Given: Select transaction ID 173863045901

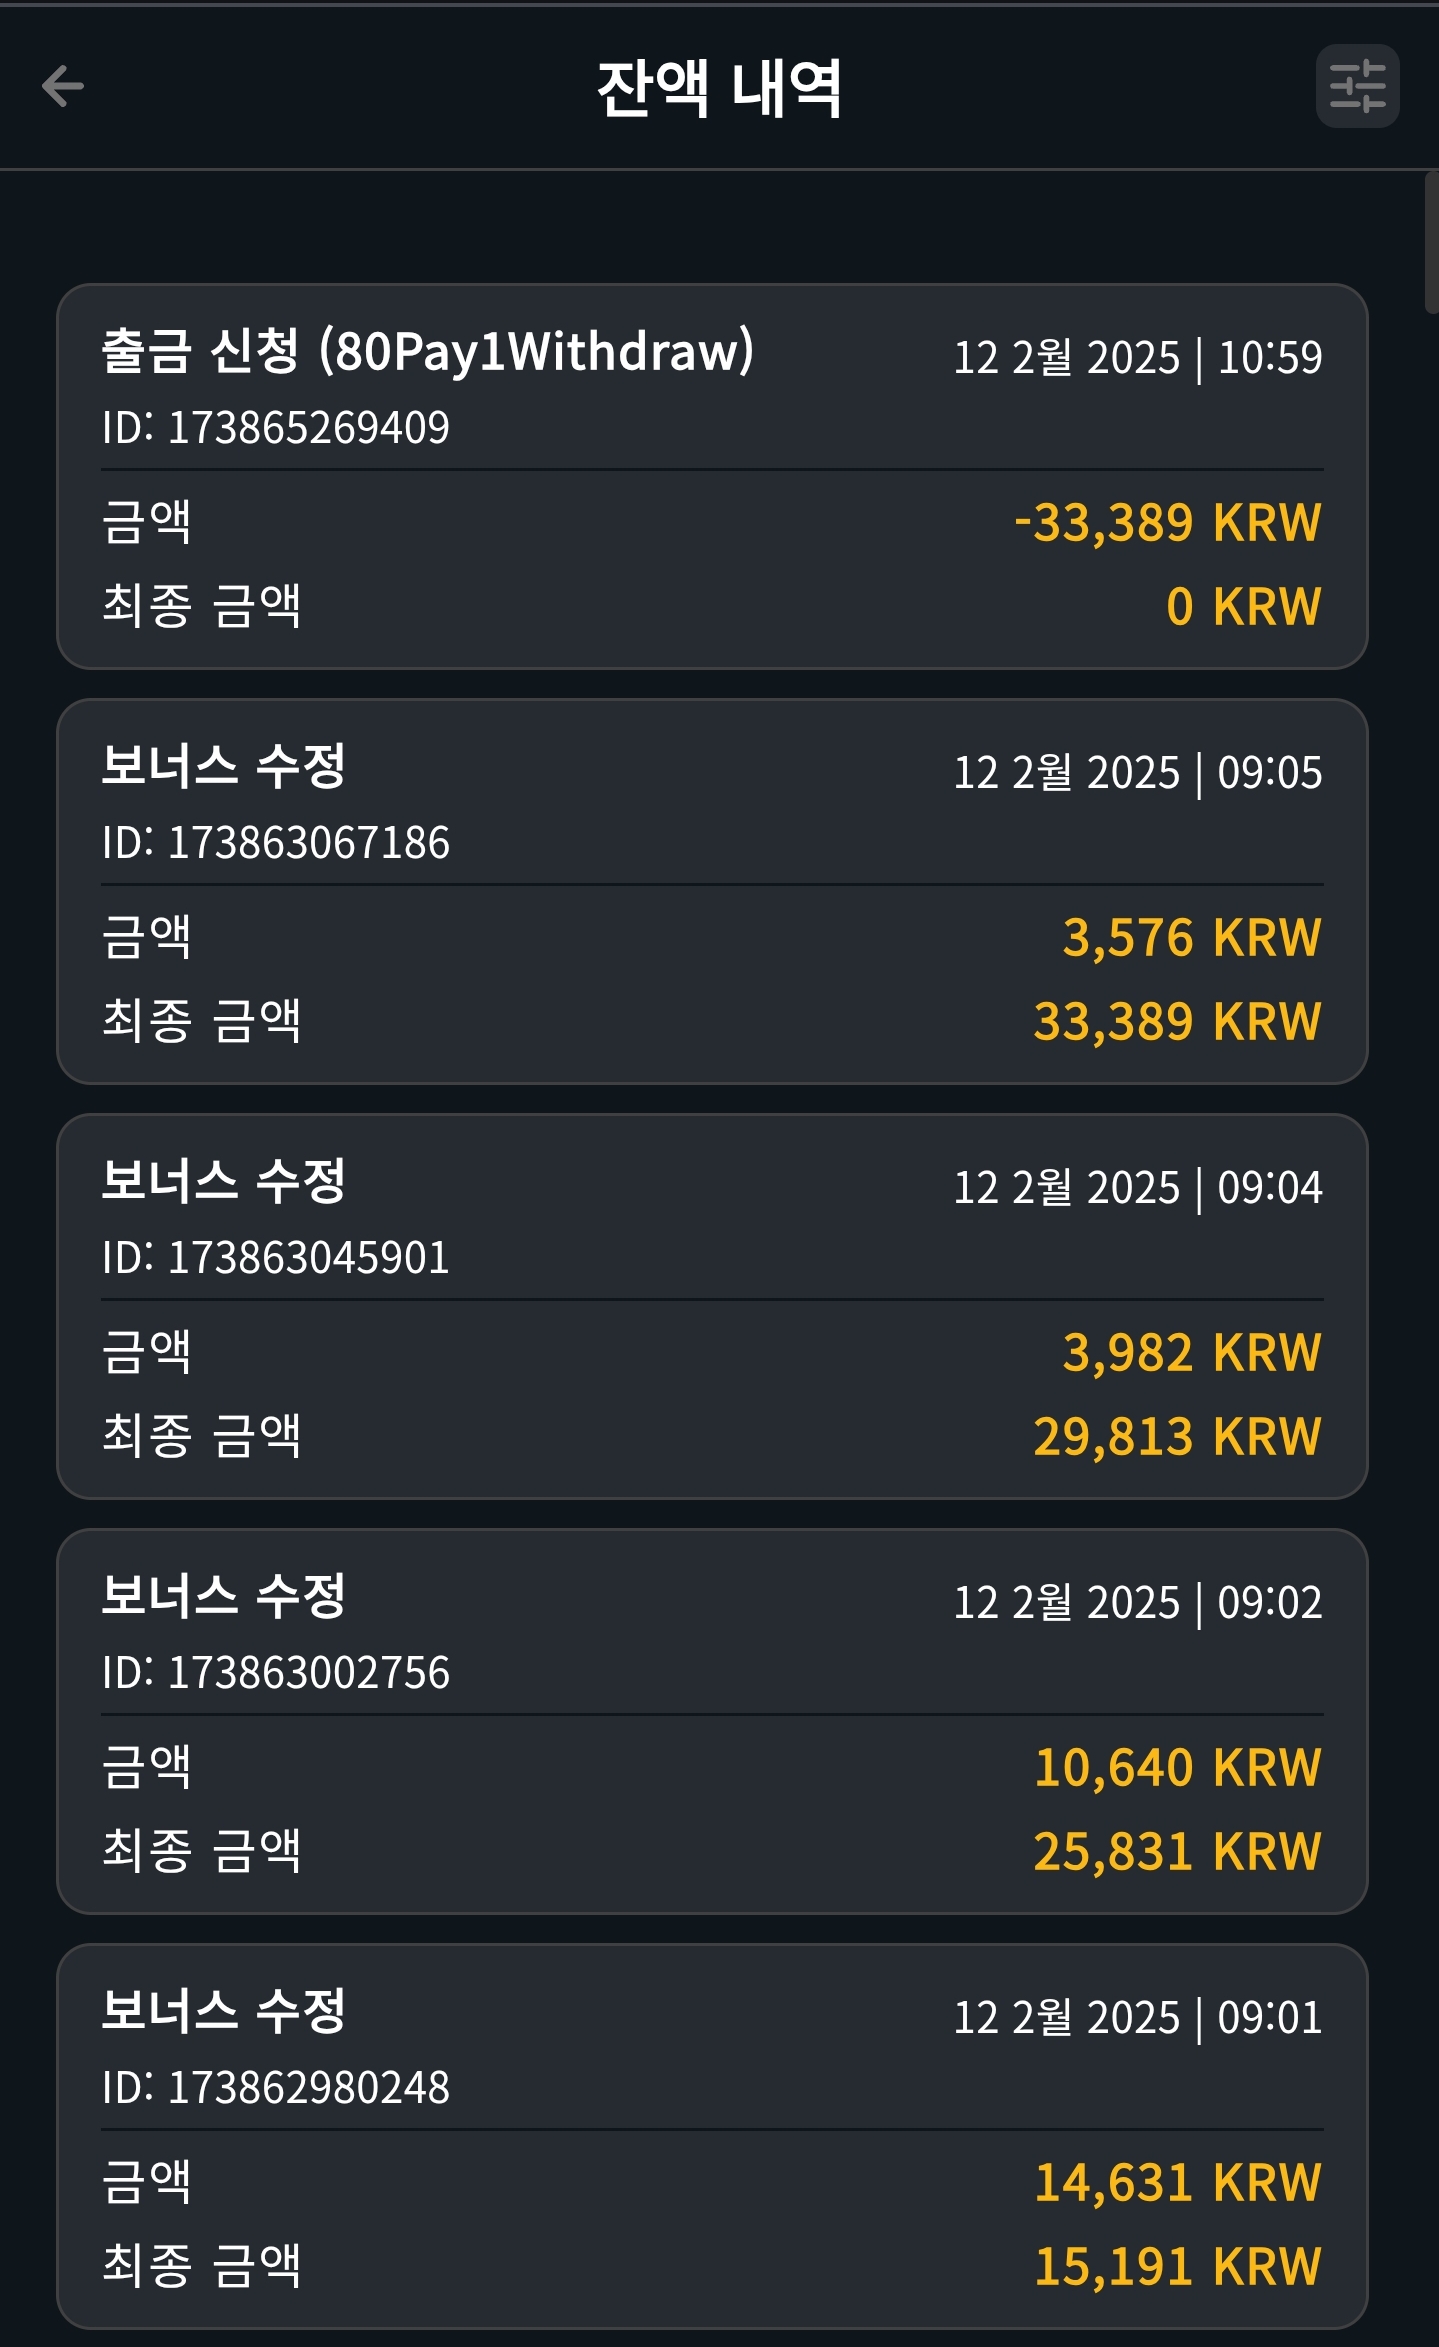Looking at the screenshot, I should [276, 1257].
